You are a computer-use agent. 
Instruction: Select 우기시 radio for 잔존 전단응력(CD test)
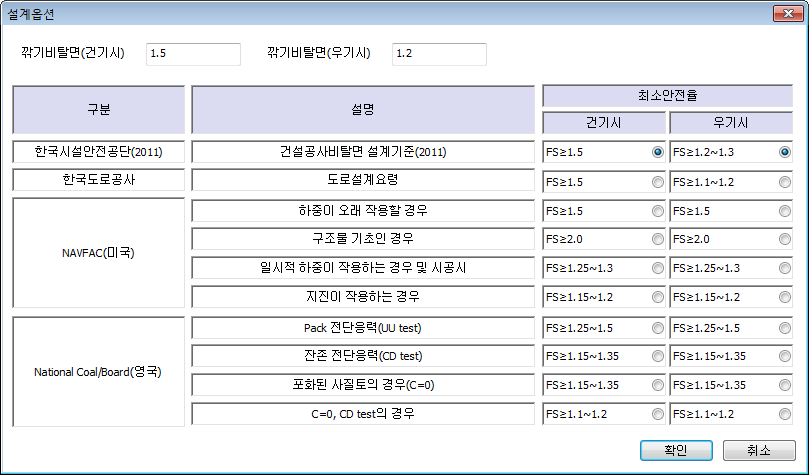pyautogui.click(x=785, y=357)
